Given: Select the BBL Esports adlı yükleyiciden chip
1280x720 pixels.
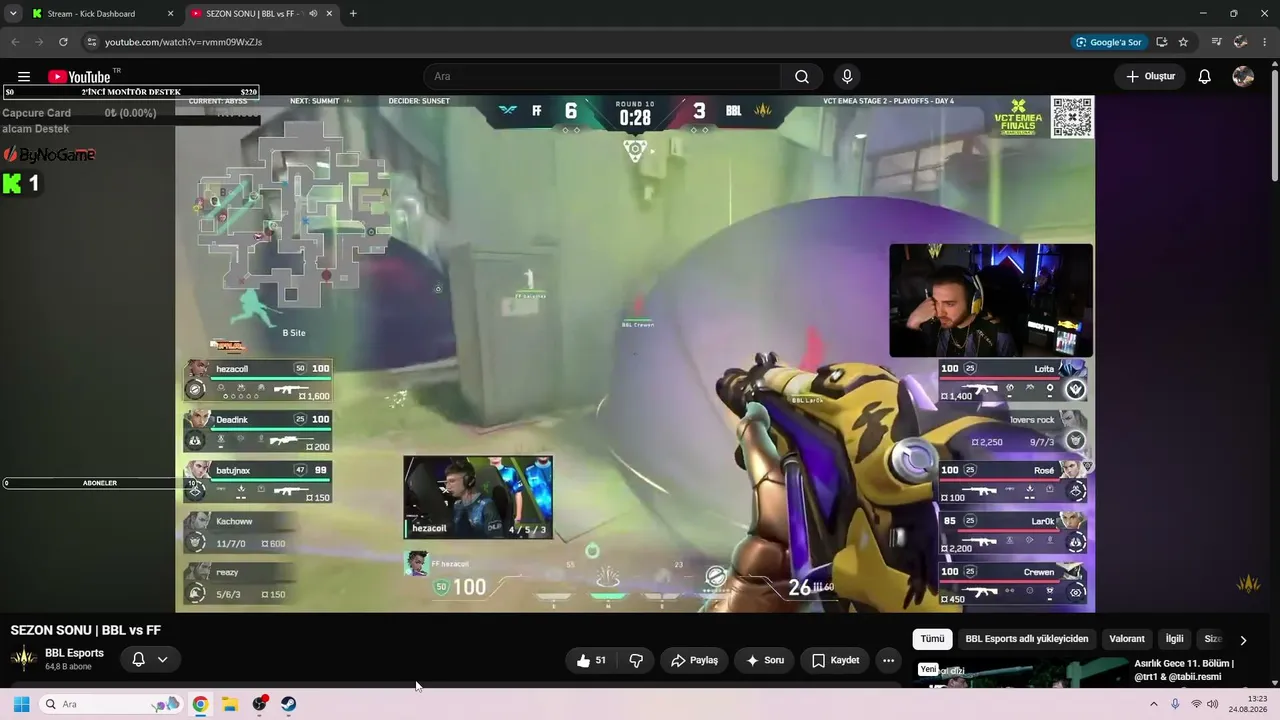Looking at the screenshot, I should coord(1027,639).
